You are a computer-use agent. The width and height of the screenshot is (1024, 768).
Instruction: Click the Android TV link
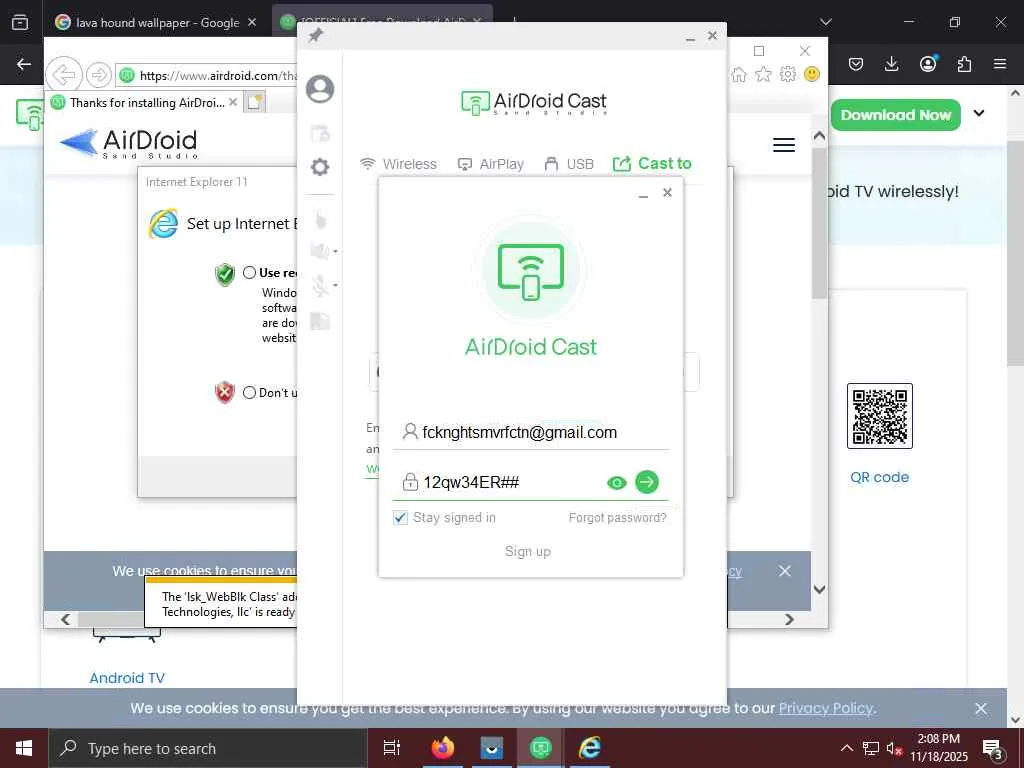point(127,678)
